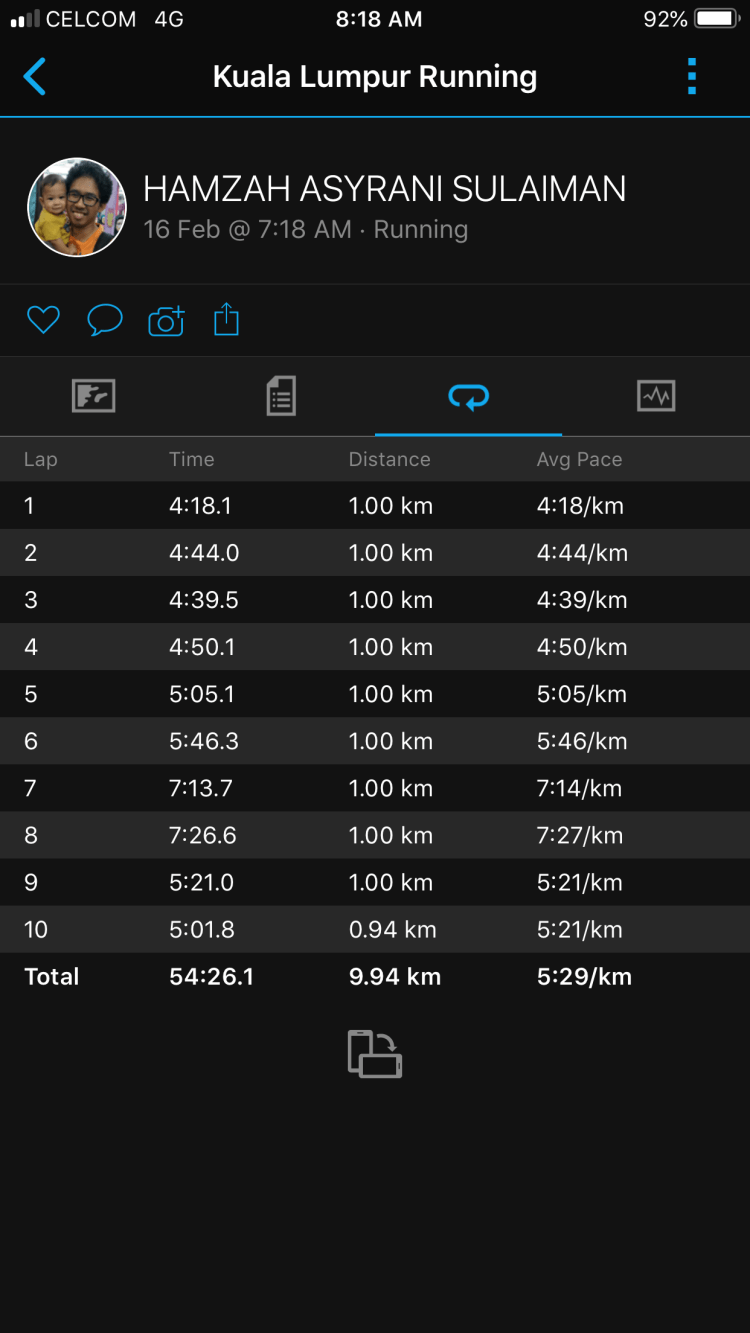
Task: Switch to the stats details tab
Action: pyautogui.click(x=281, y=396)
